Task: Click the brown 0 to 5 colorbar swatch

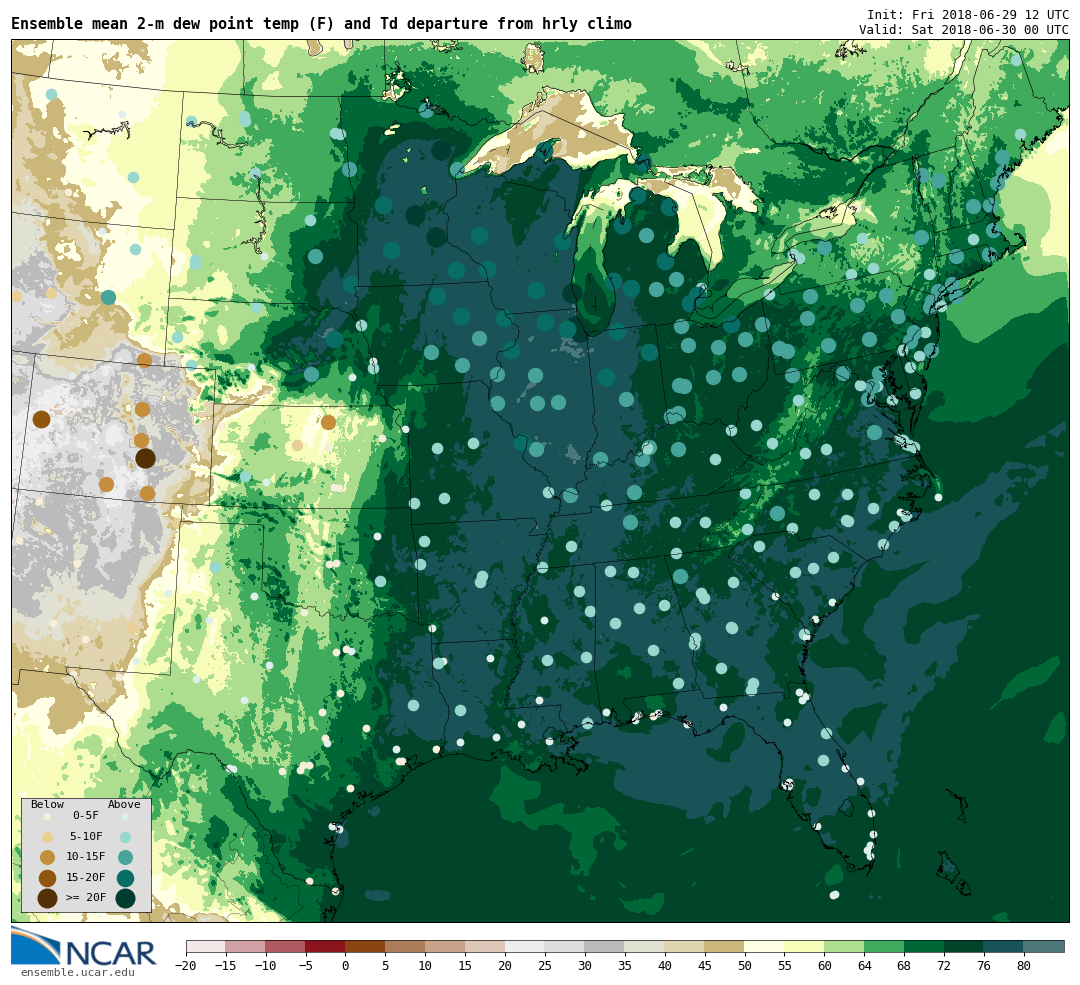Action: point(365,946)
